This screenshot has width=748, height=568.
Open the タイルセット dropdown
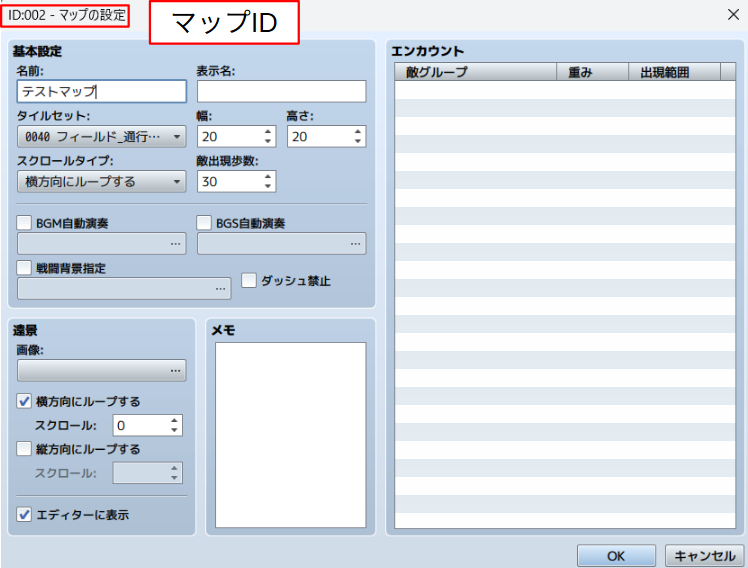coord(102,137)
